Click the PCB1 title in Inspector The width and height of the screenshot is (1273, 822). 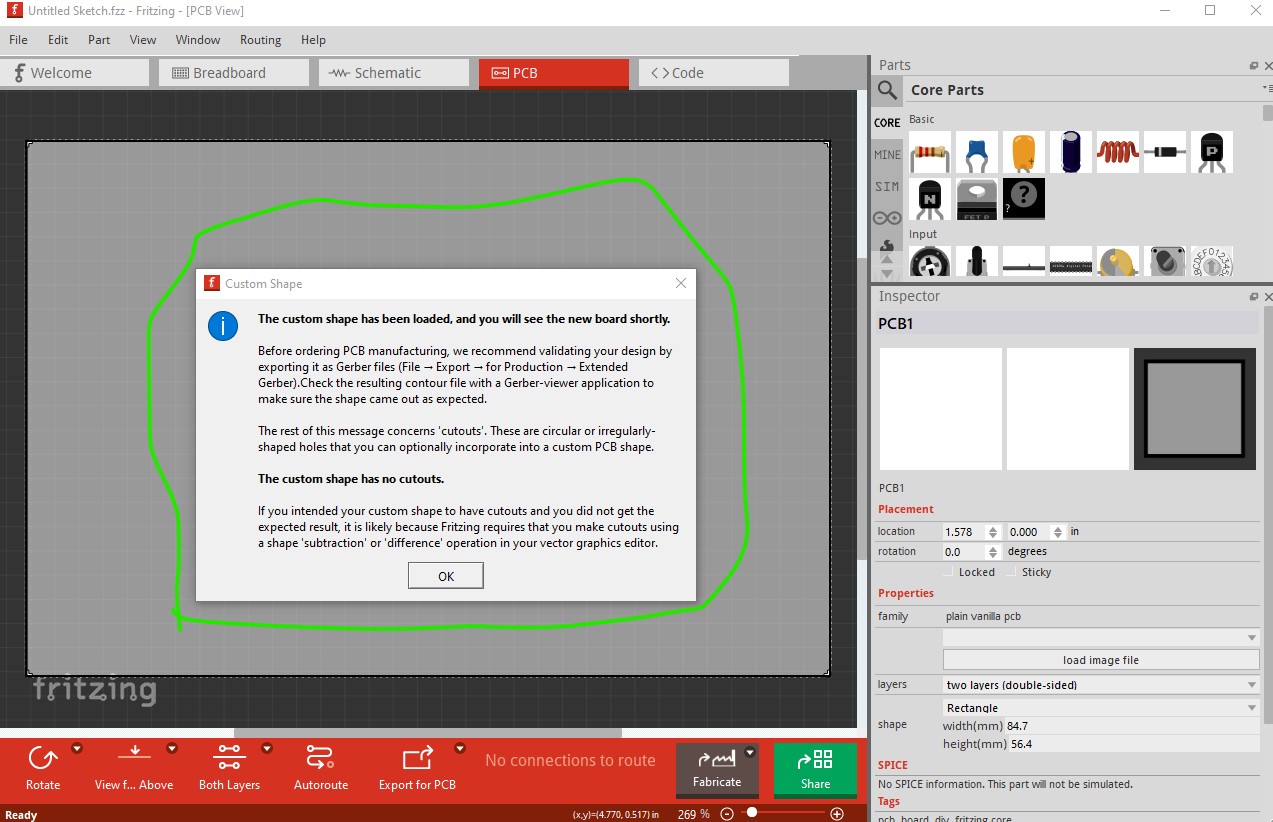896,324
